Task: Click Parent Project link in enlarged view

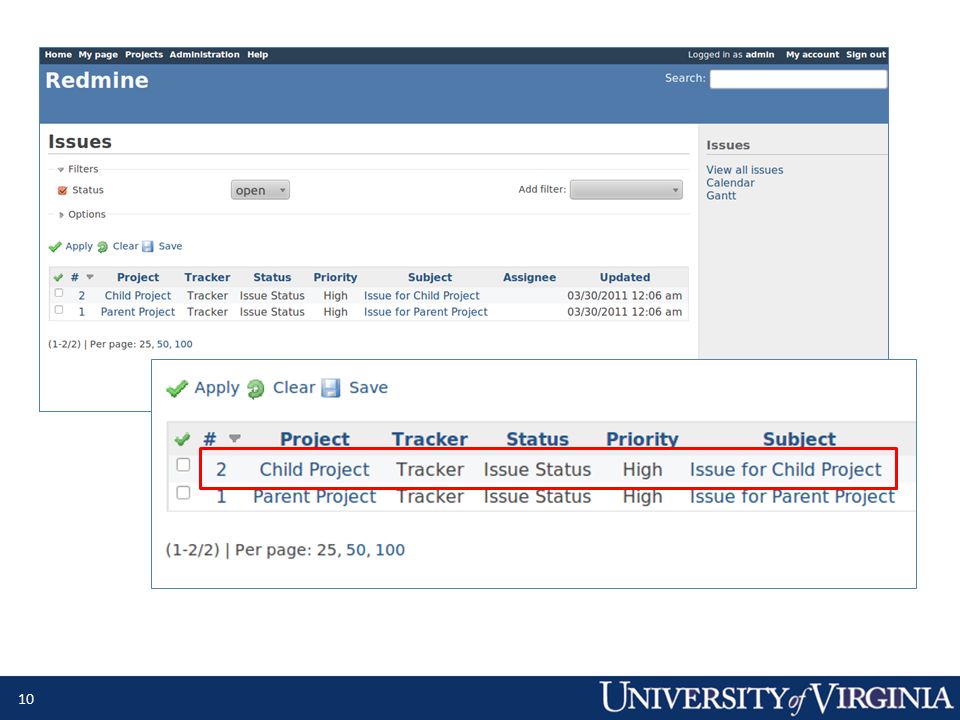Action: point(314,497)
